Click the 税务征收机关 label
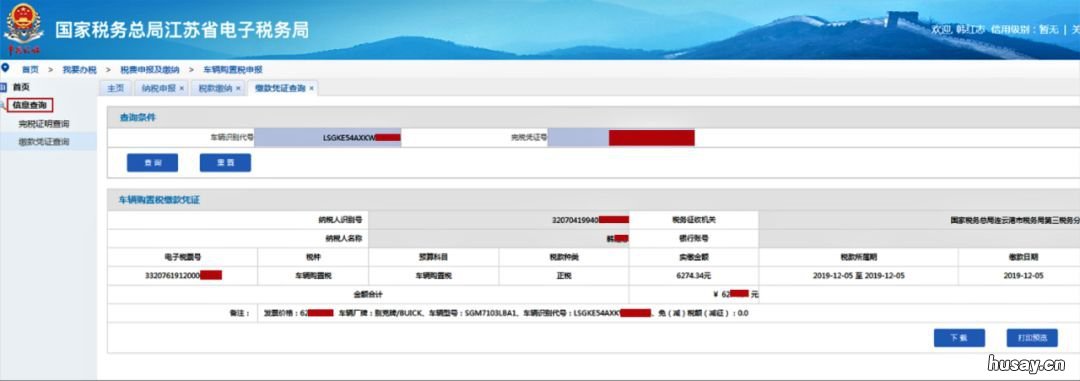1080x381 pixels. 694,220
